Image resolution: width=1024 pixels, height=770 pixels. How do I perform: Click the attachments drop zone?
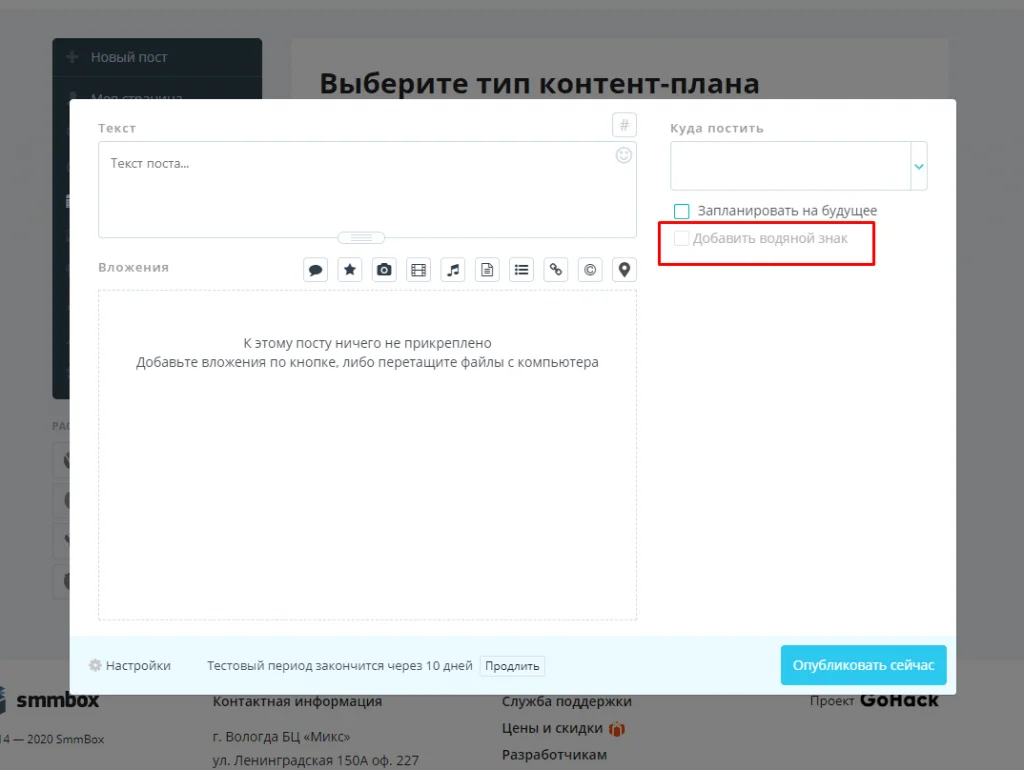367,455
